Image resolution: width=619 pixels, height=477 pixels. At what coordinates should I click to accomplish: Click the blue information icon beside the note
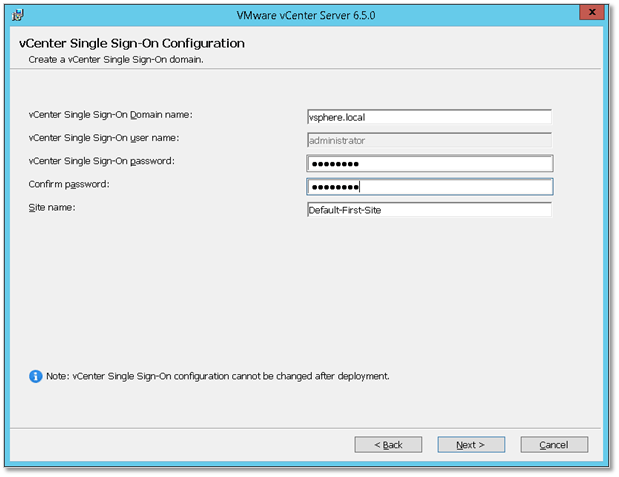[36, 376]
